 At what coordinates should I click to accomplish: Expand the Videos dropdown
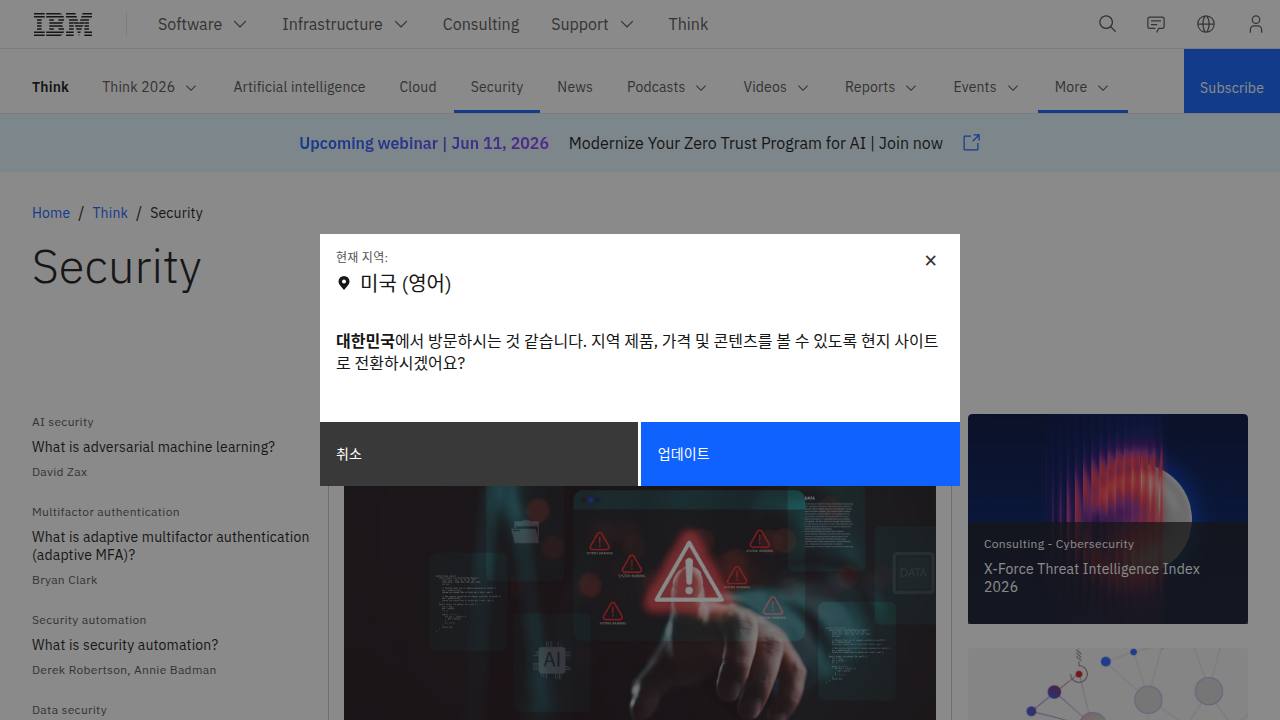click(776, 87)
